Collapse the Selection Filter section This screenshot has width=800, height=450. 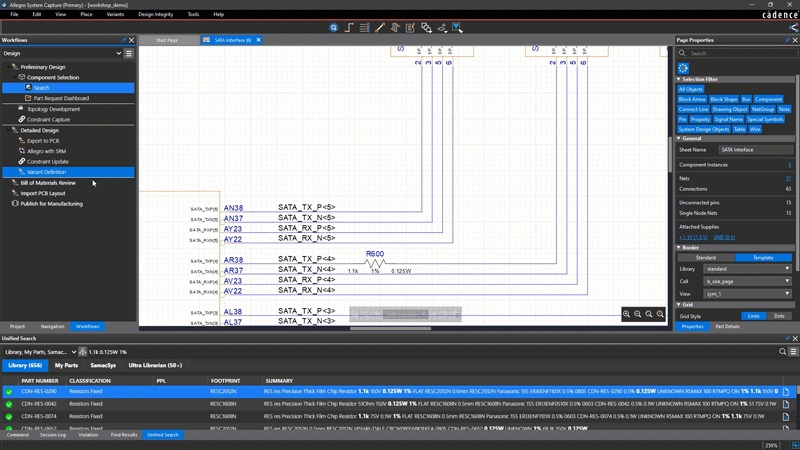coord(679,79)
